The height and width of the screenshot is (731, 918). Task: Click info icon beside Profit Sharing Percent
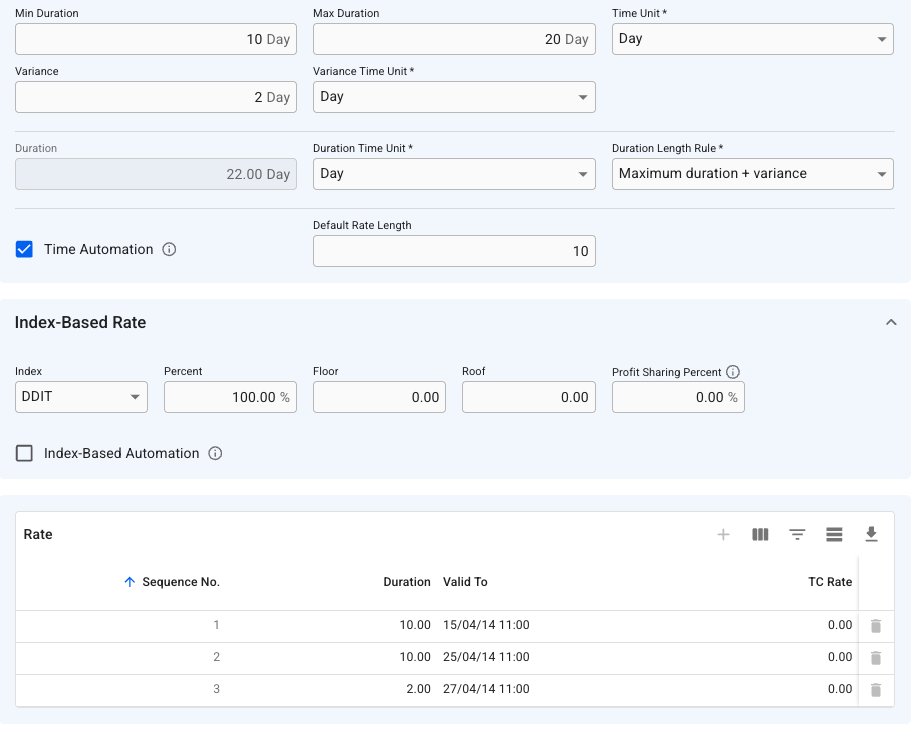[x=733, y=372]
